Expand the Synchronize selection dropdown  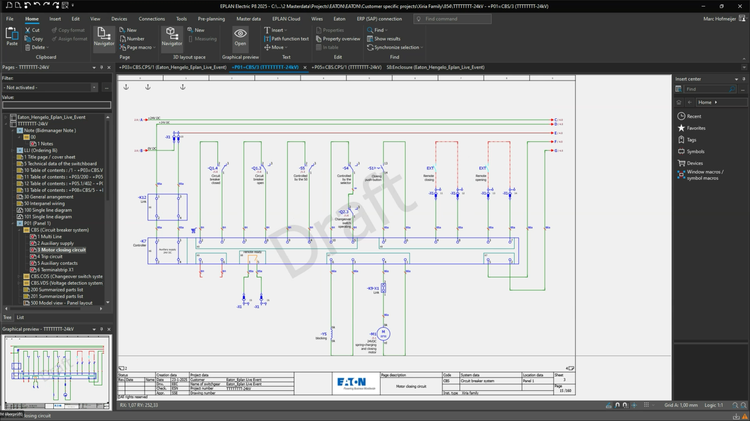421,47
